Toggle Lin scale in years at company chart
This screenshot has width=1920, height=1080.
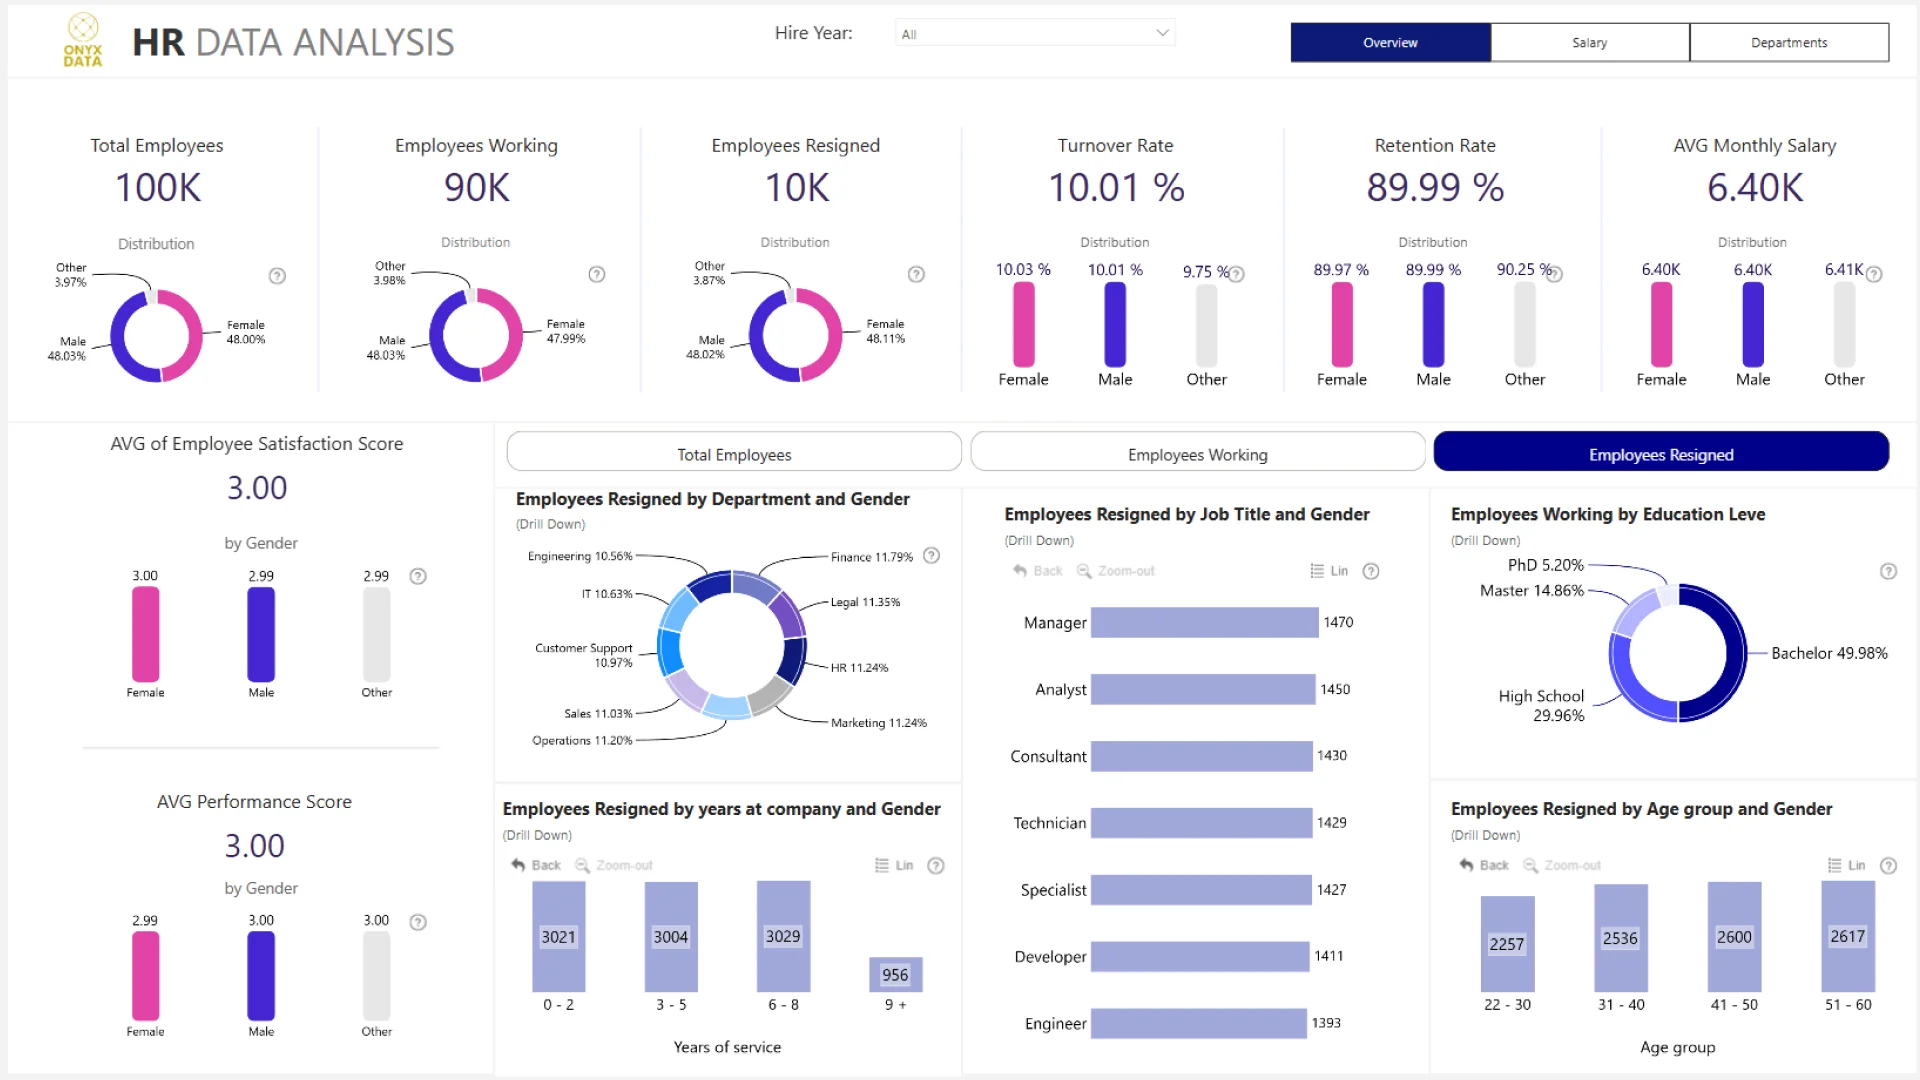click(894, 865)
